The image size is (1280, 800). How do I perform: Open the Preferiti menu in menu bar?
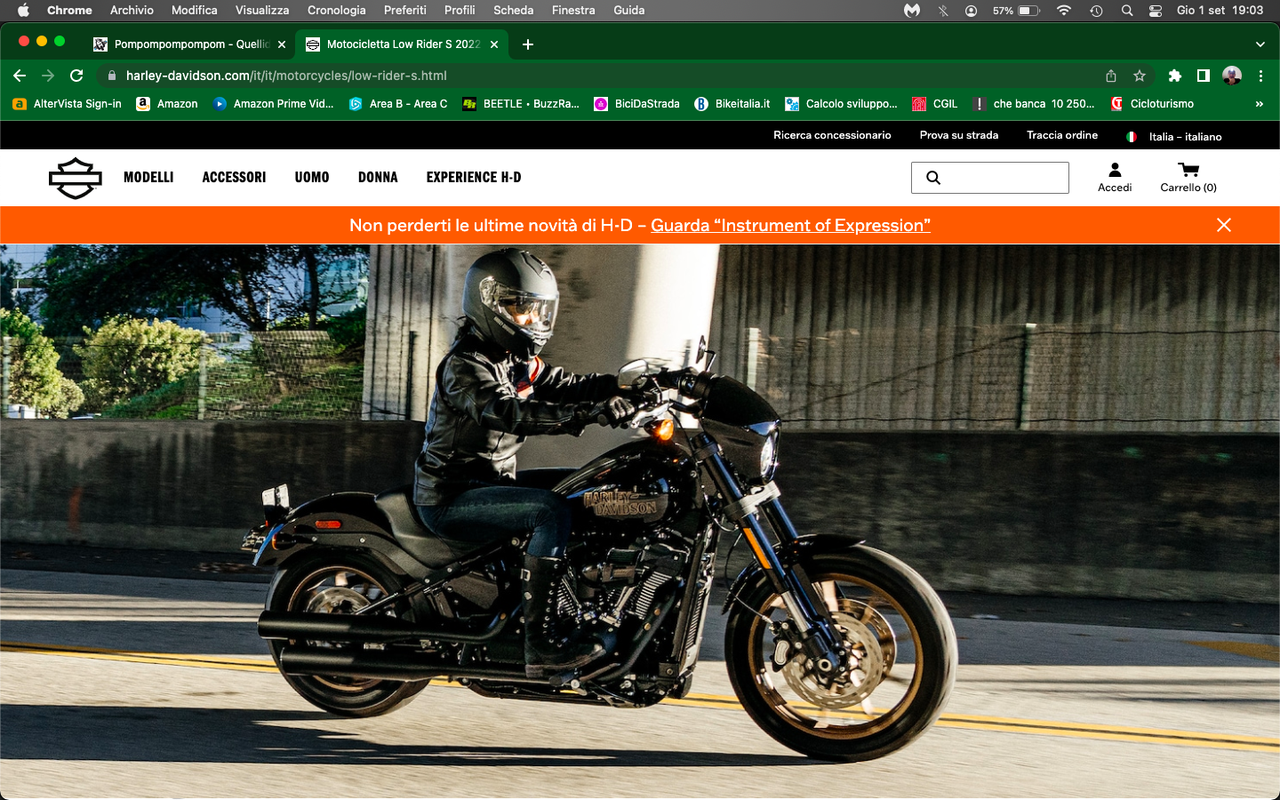[405, 10]
